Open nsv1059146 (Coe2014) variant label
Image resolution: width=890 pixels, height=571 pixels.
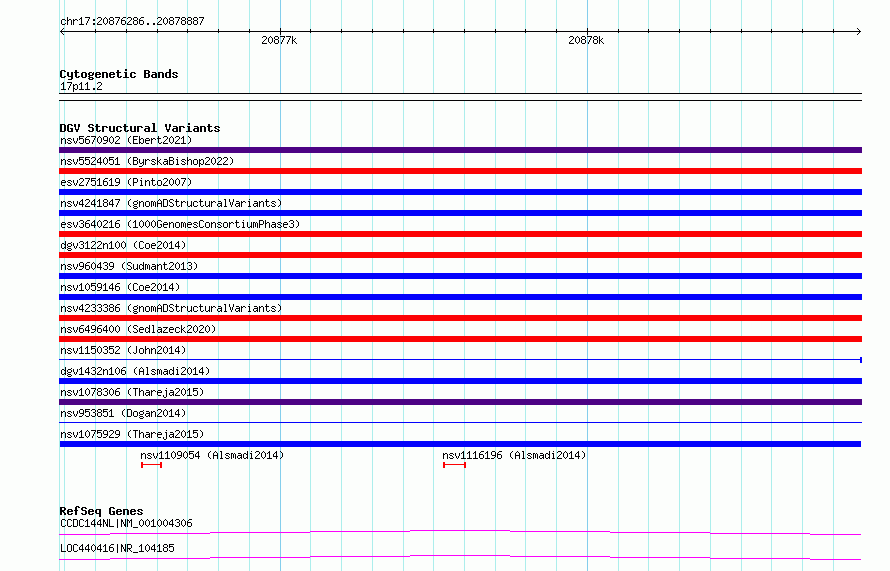coord(120,287)
